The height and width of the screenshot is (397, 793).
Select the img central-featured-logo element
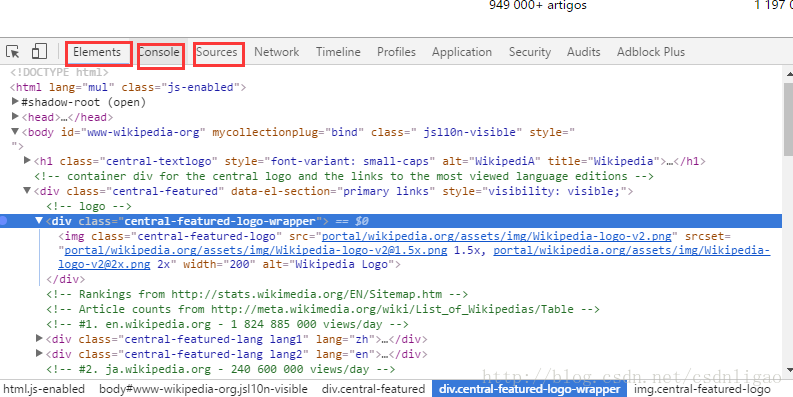pos(414,250)
